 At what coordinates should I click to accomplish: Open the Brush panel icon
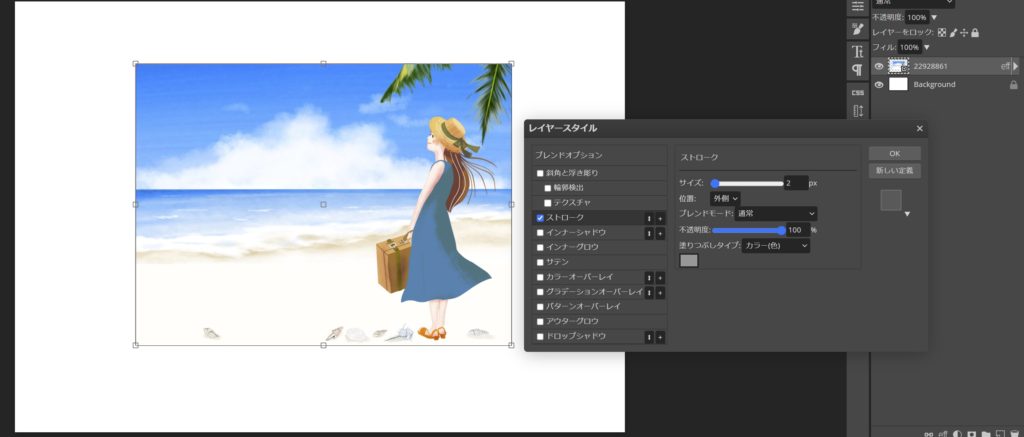coord(857,29)
